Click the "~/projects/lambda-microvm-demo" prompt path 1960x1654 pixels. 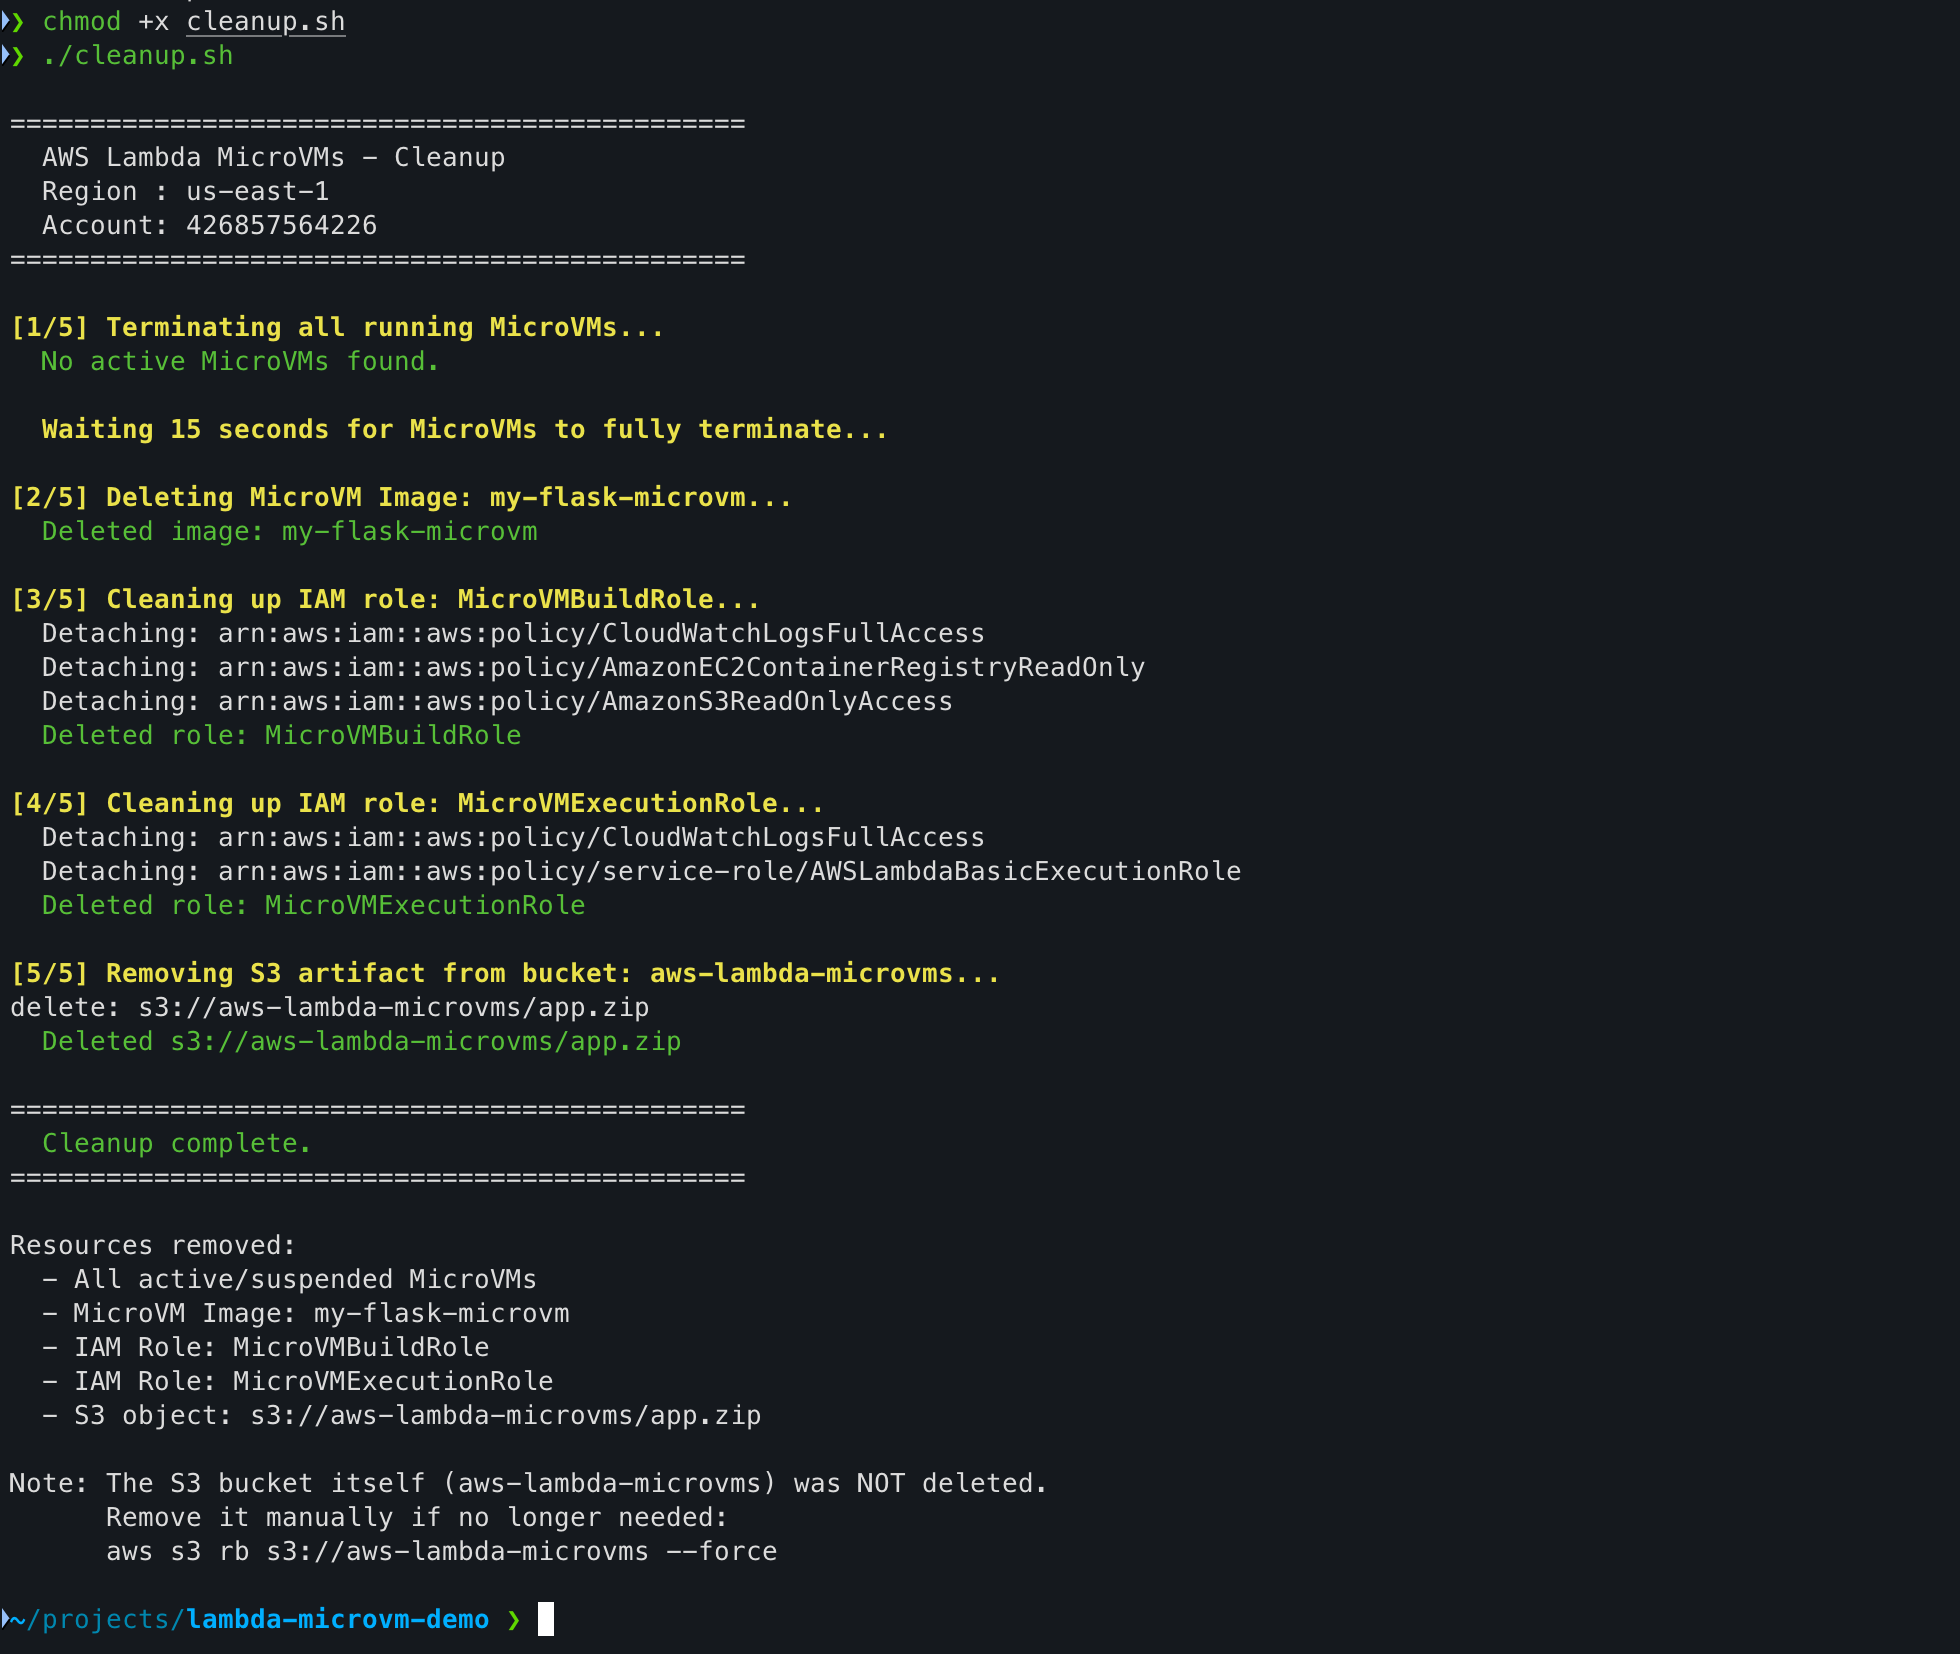(250, 1619)
